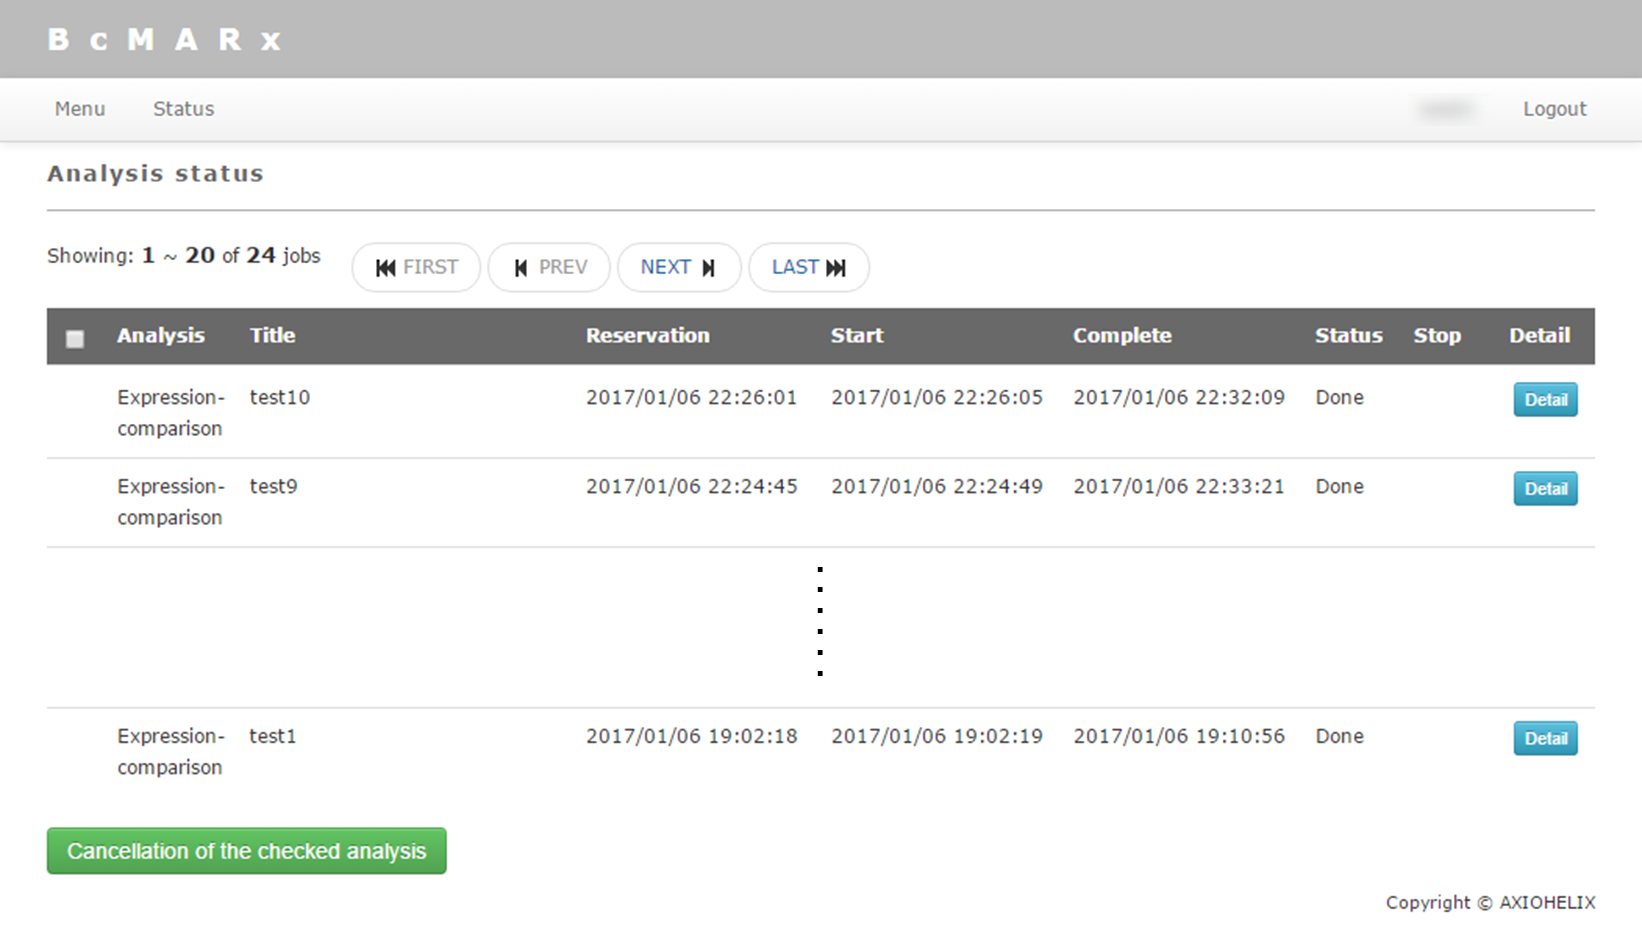Click the blurred username in navbar
Viewport: 1642px width, 929px height.
pos(1446,109)
